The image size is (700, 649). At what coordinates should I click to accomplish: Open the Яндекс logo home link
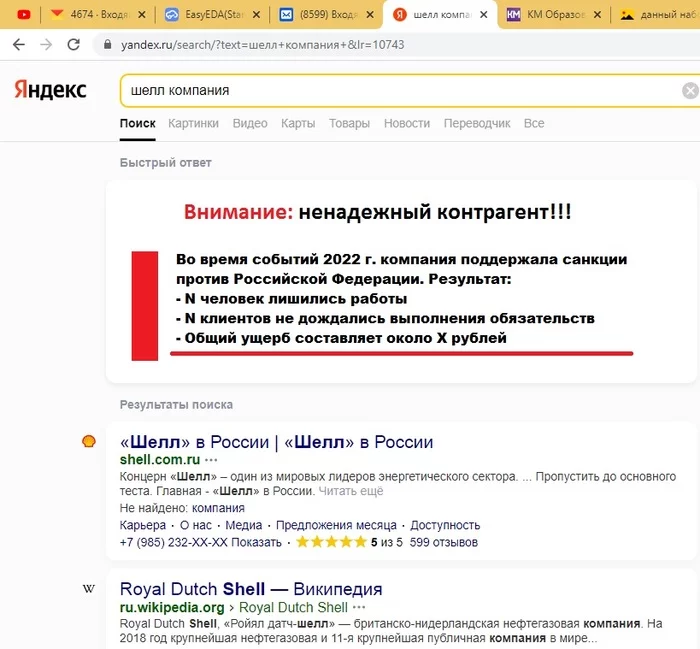click(50, 89)
